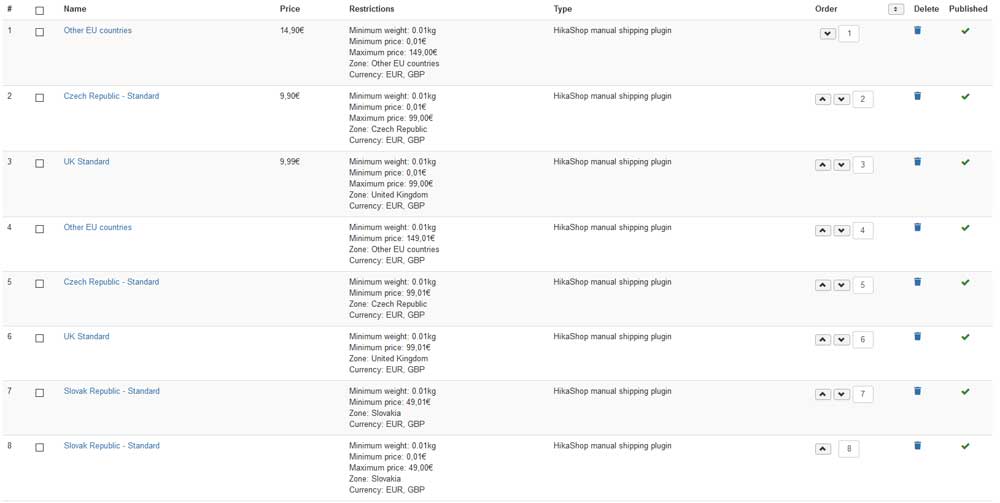Viewport: 1000px width, 503px height.
Task: Toggle published status of row 6
Action: click(x=965, y=337)
